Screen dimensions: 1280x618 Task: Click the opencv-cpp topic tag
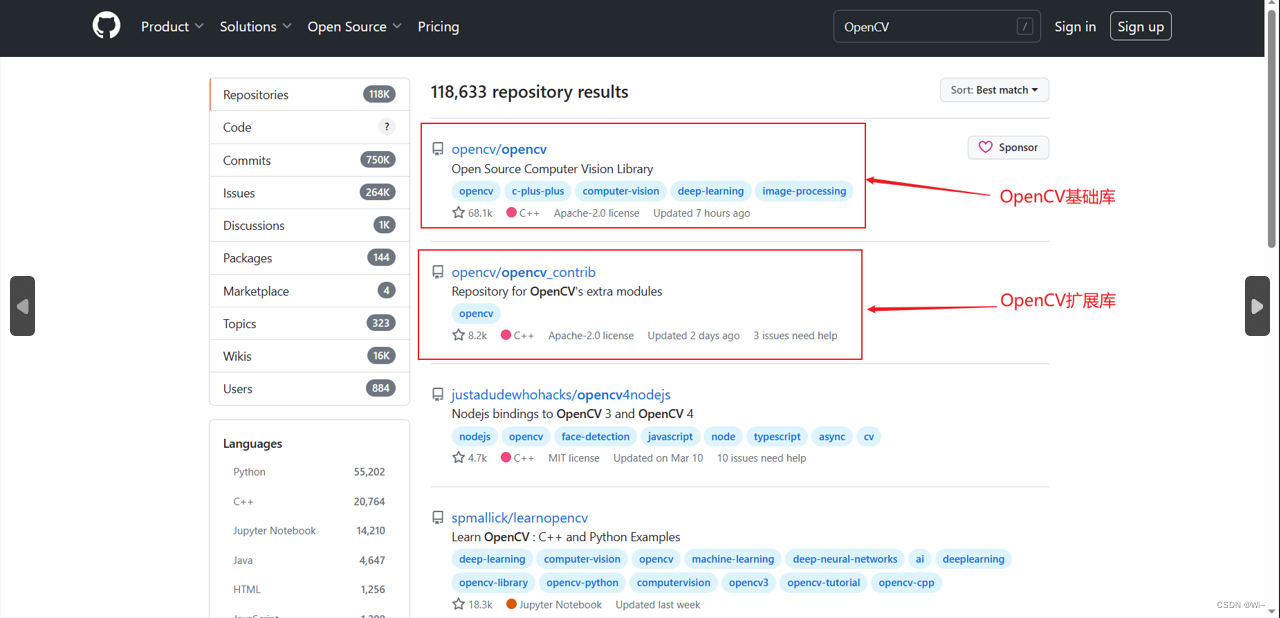click(x=906, y=583)
